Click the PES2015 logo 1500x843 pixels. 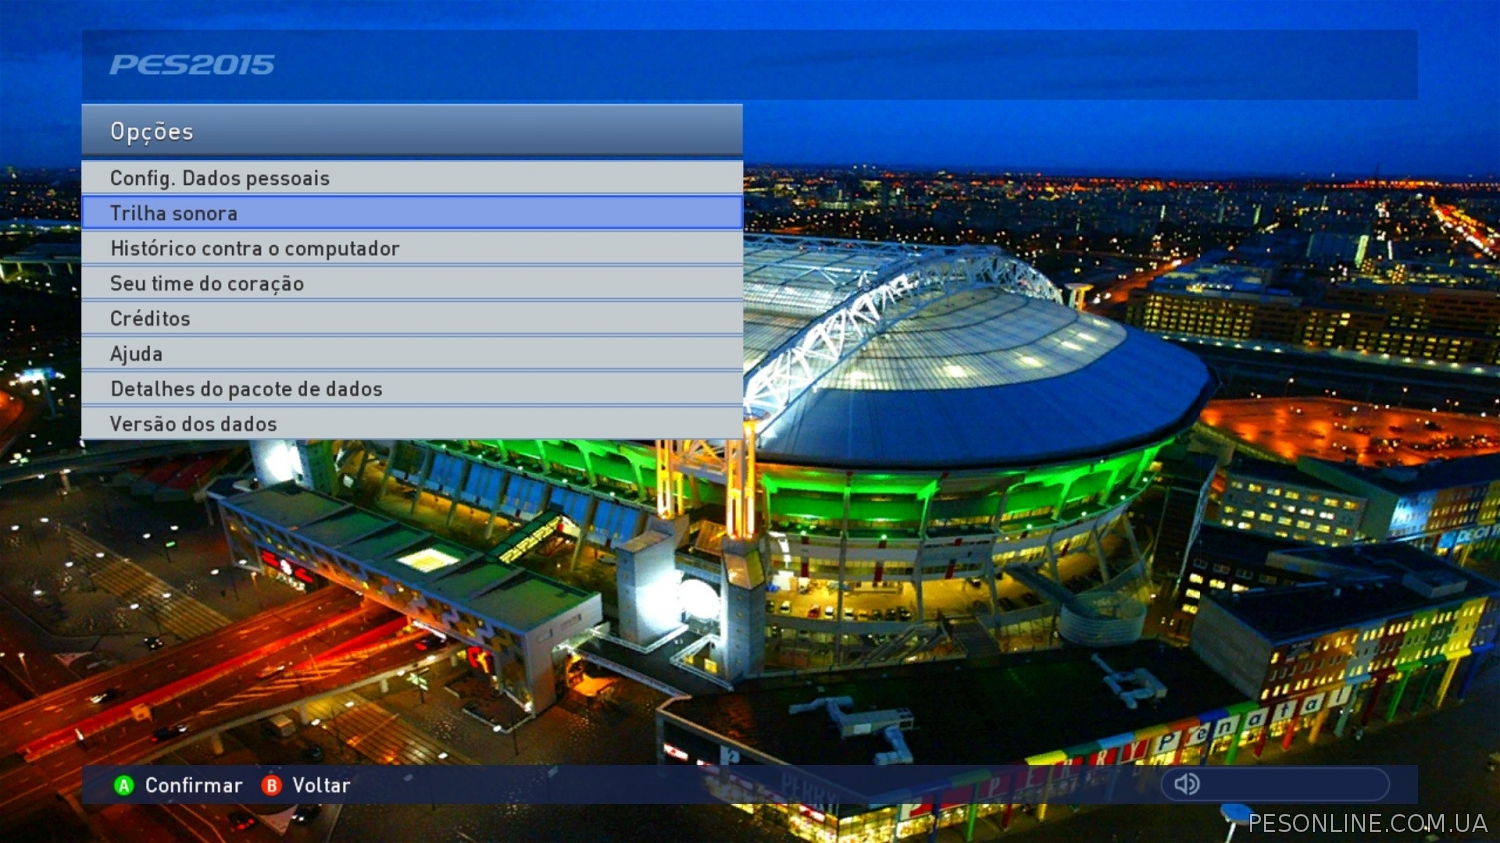tap(192, 65)
